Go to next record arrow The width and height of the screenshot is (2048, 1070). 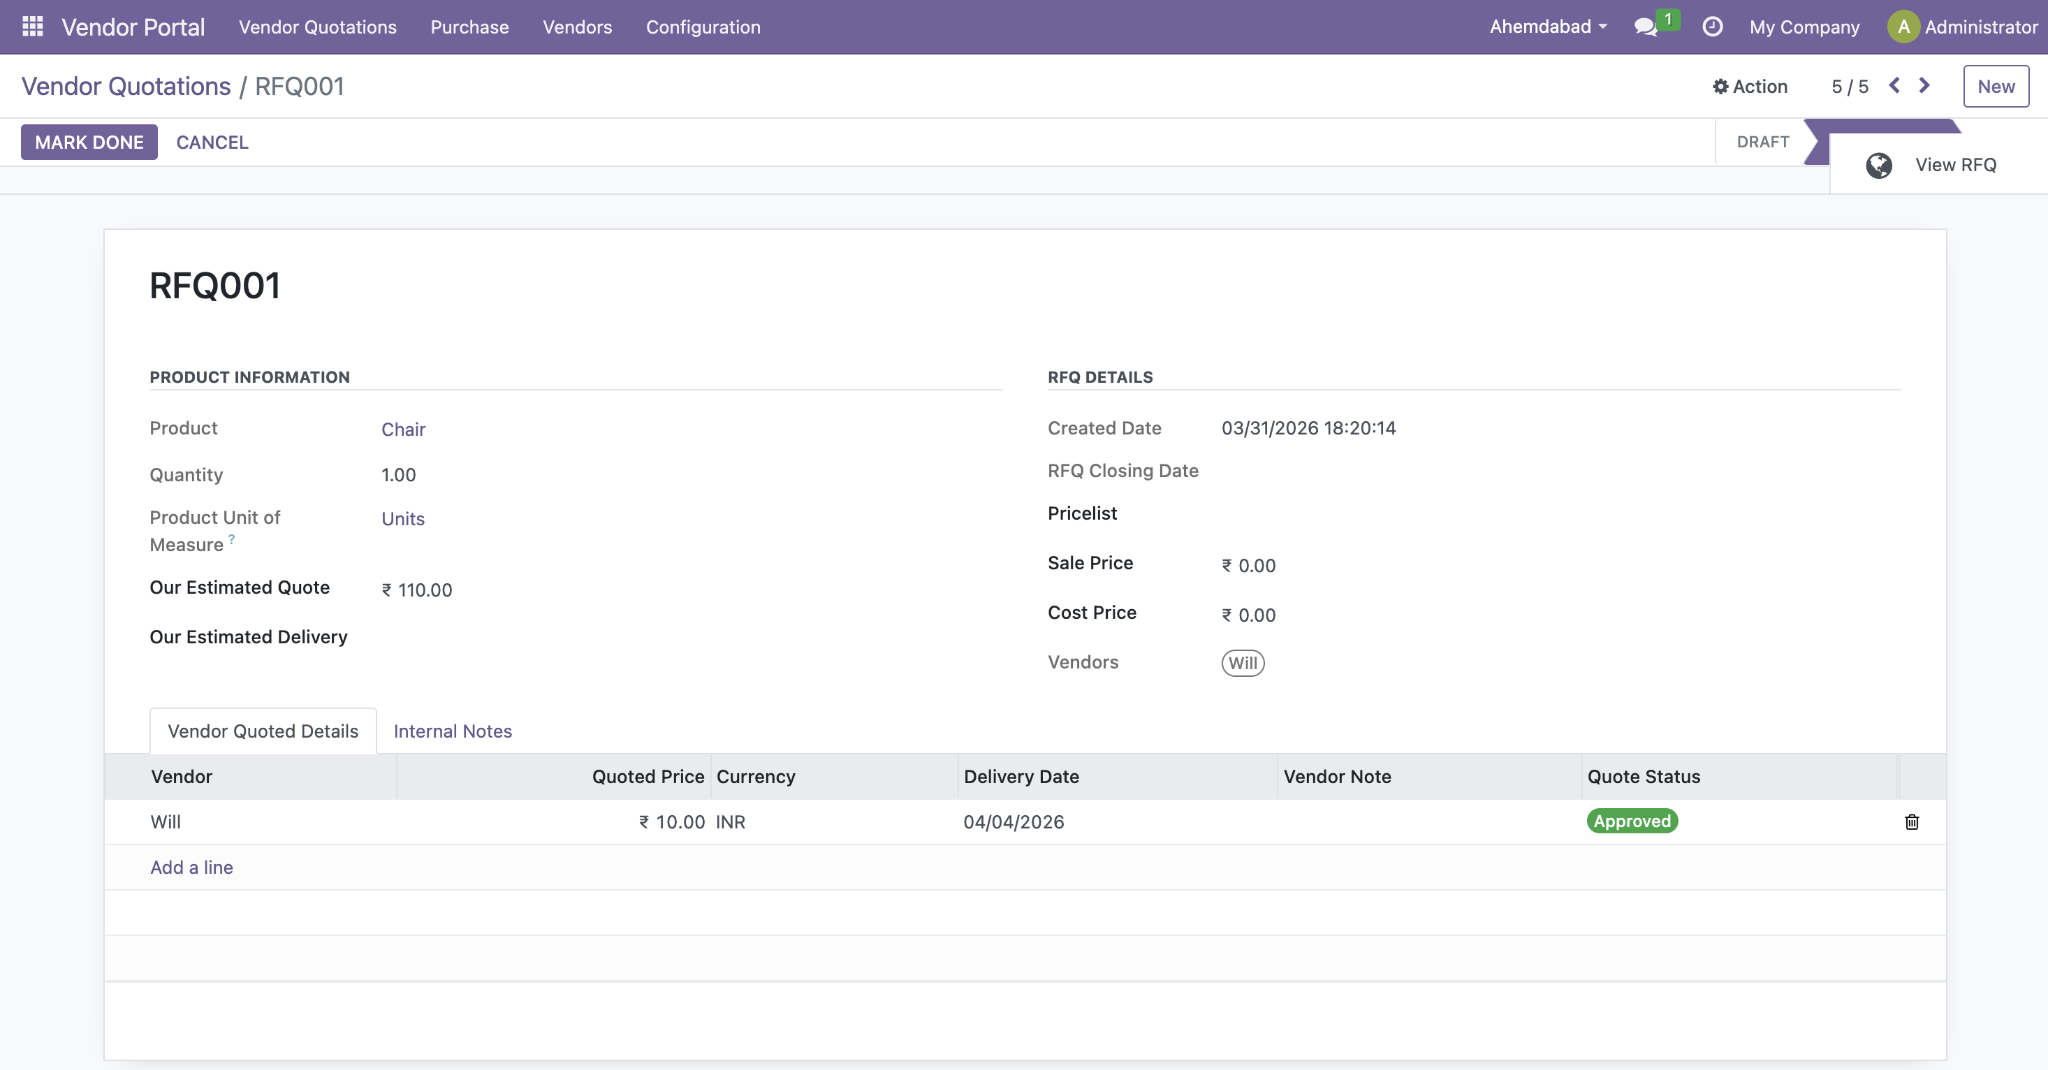click(1924, 86)
